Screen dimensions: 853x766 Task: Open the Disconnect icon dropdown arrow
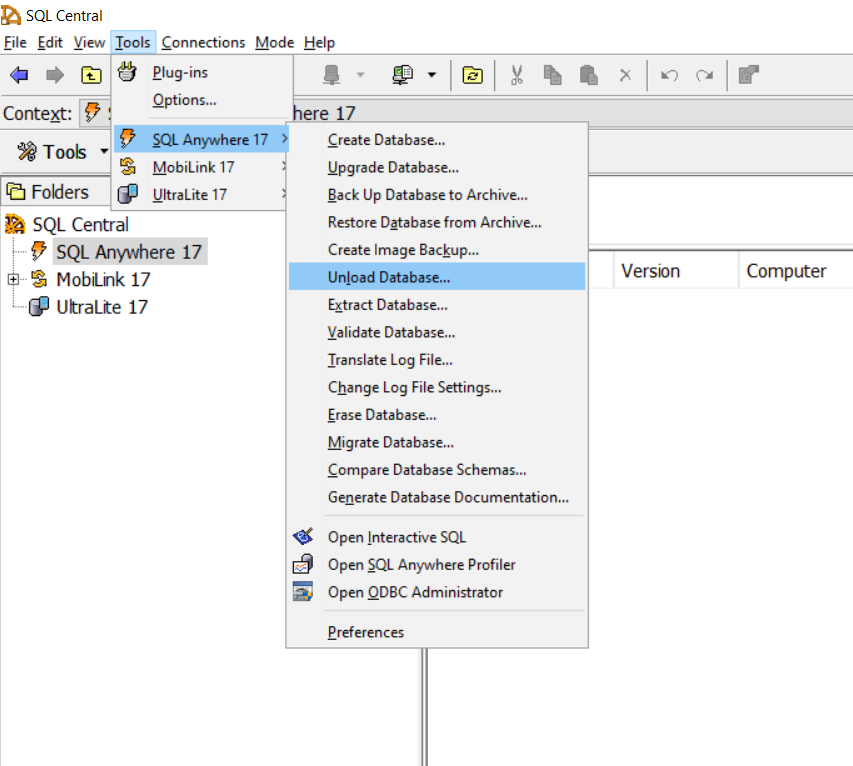coord(432,75)
